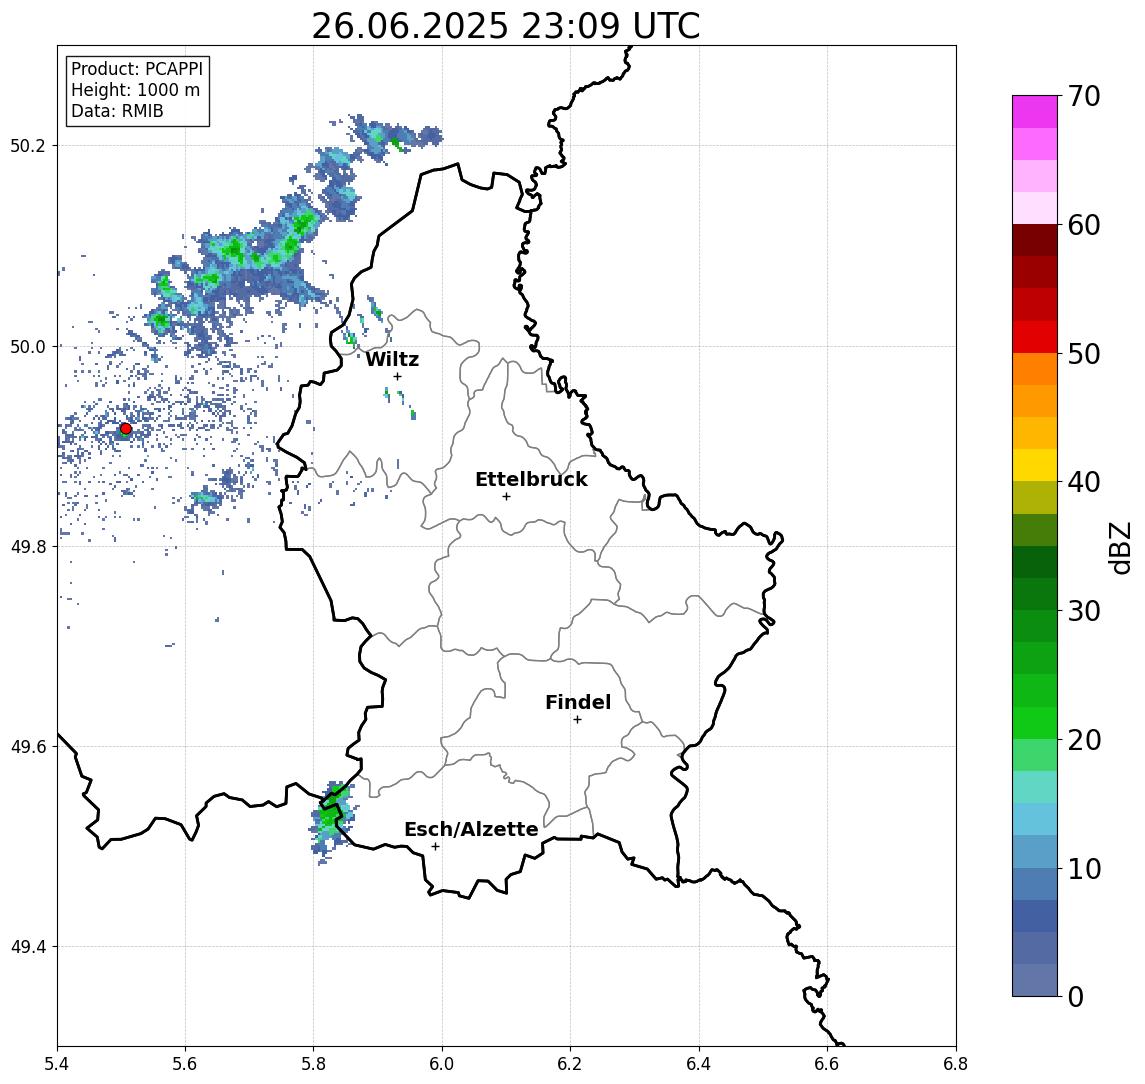This screenshot has width=1145, height=1084.
Task: Select the Wiltz station label
Action: (x=392, y=359)
